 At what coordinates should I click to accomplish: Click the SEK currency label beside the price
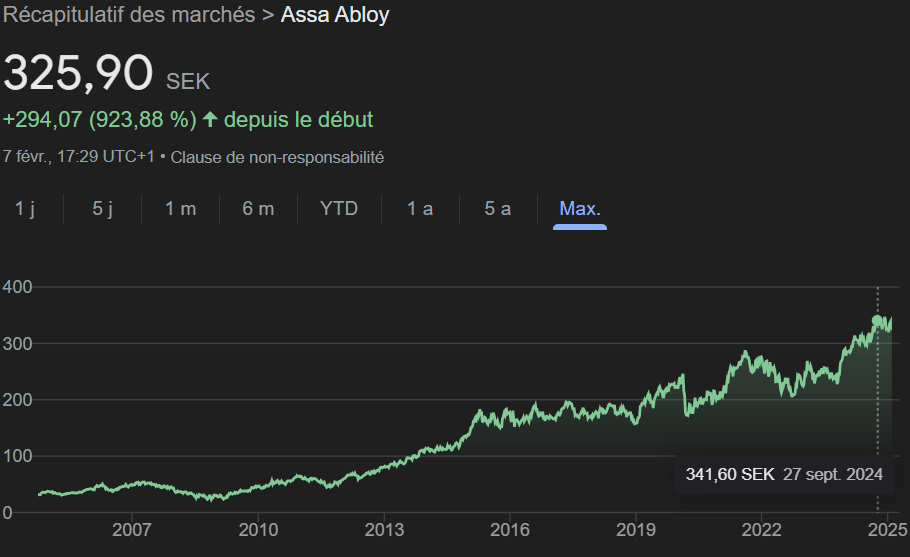(x=188, y=81)
